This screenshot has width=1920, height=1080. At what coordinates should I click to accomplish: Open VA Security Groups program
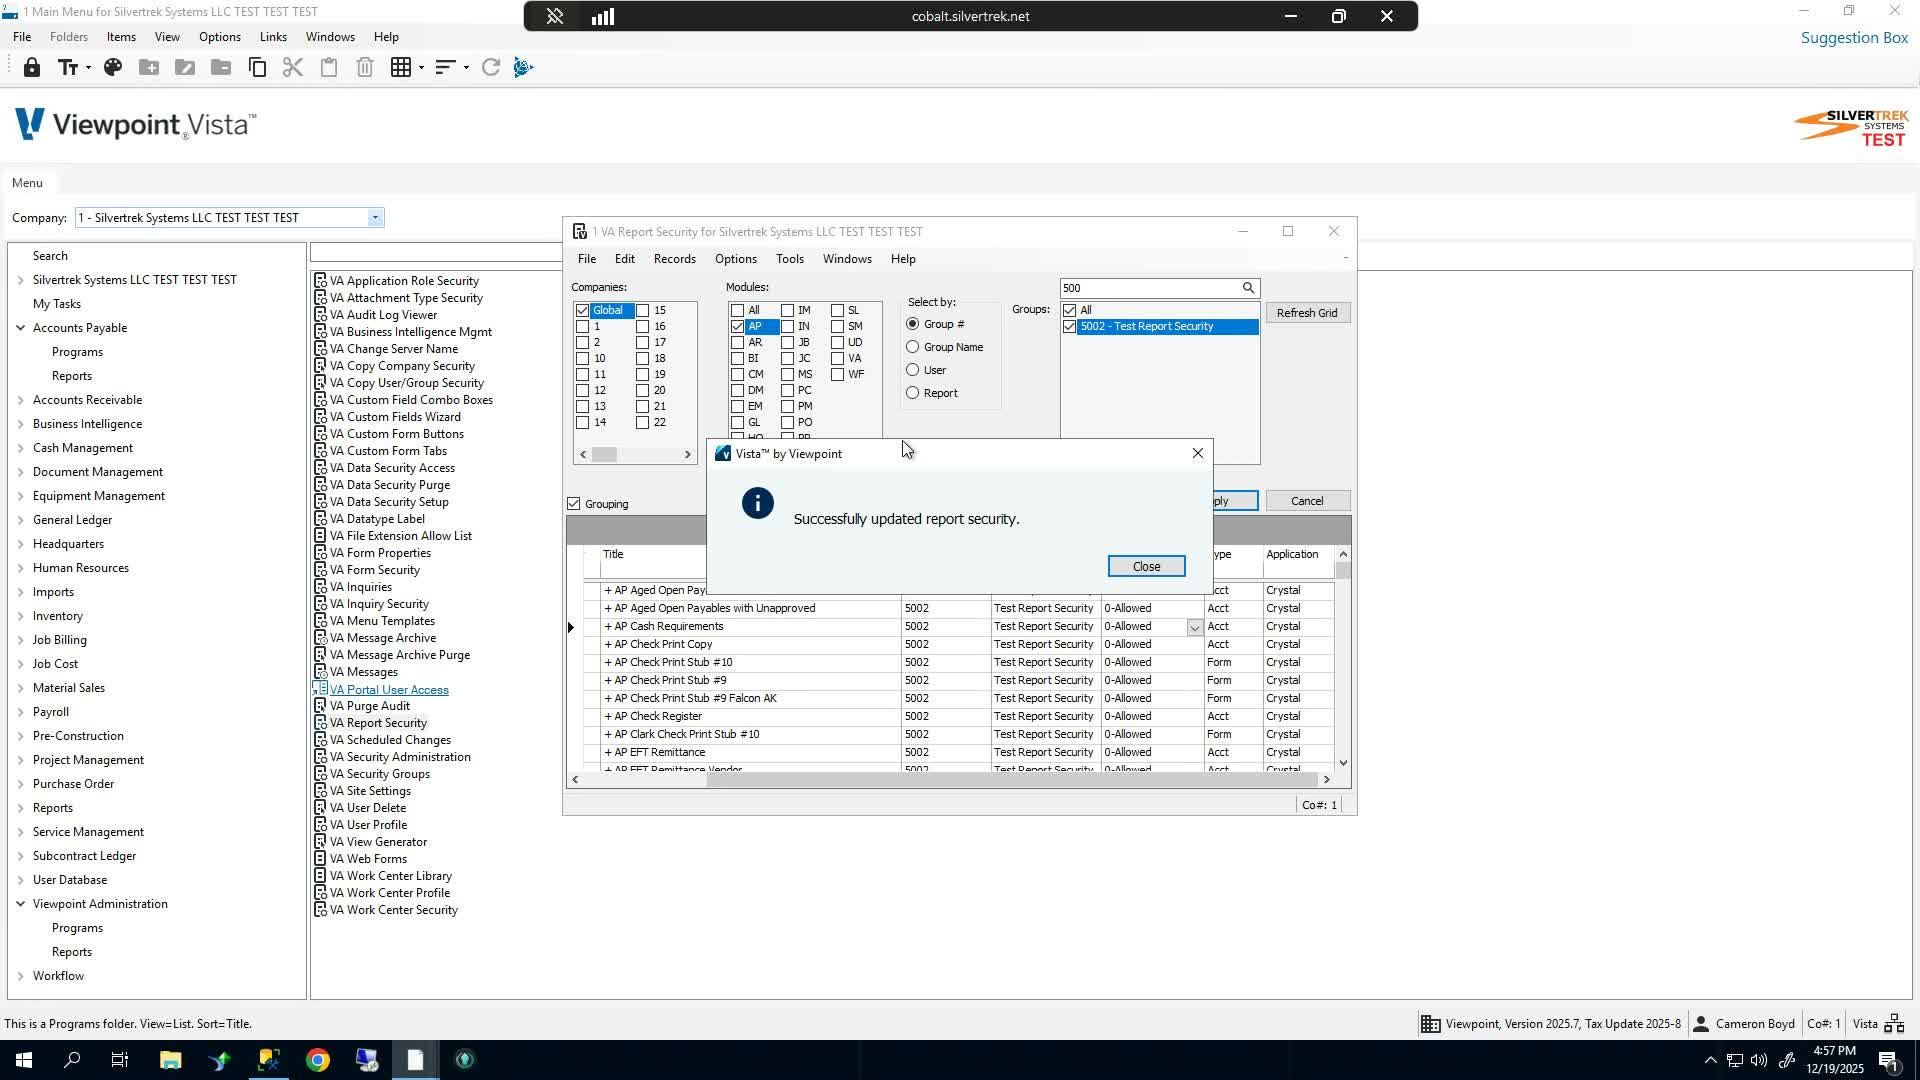[x=380, y=774]
